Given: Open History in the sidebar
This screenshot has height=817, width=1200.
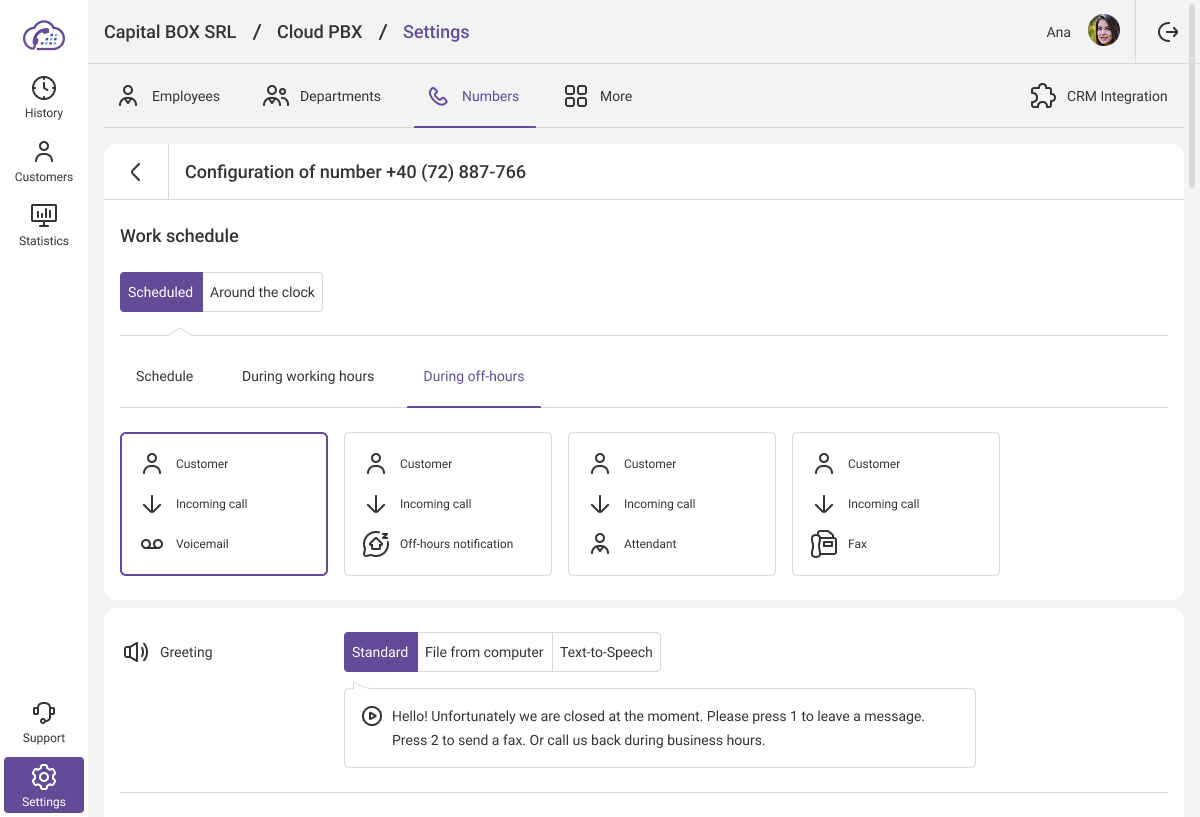Looking at the screenshot, I should (x=44, y=97).
